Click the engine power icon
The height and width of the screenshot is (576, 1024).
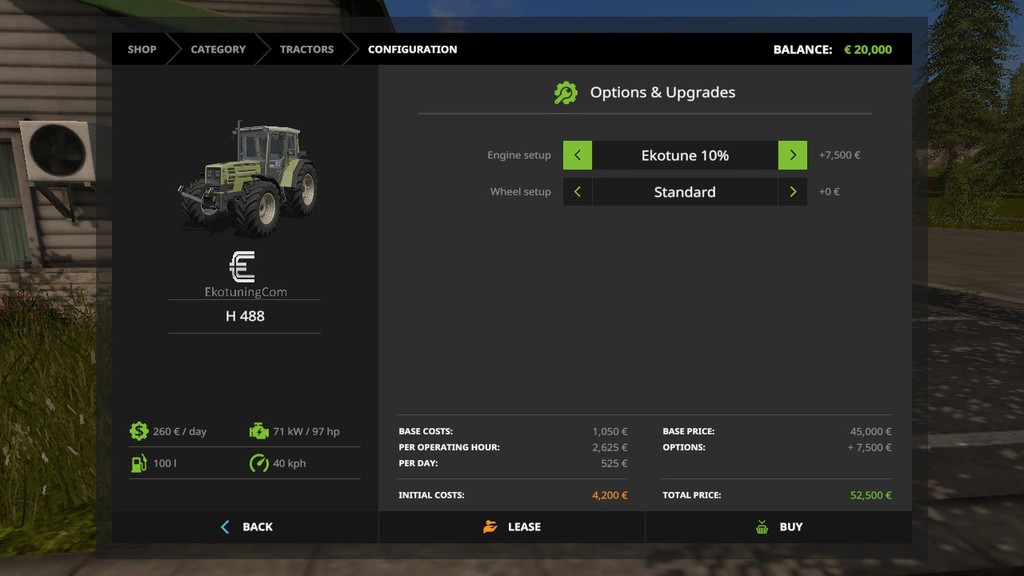click(259, 431)
